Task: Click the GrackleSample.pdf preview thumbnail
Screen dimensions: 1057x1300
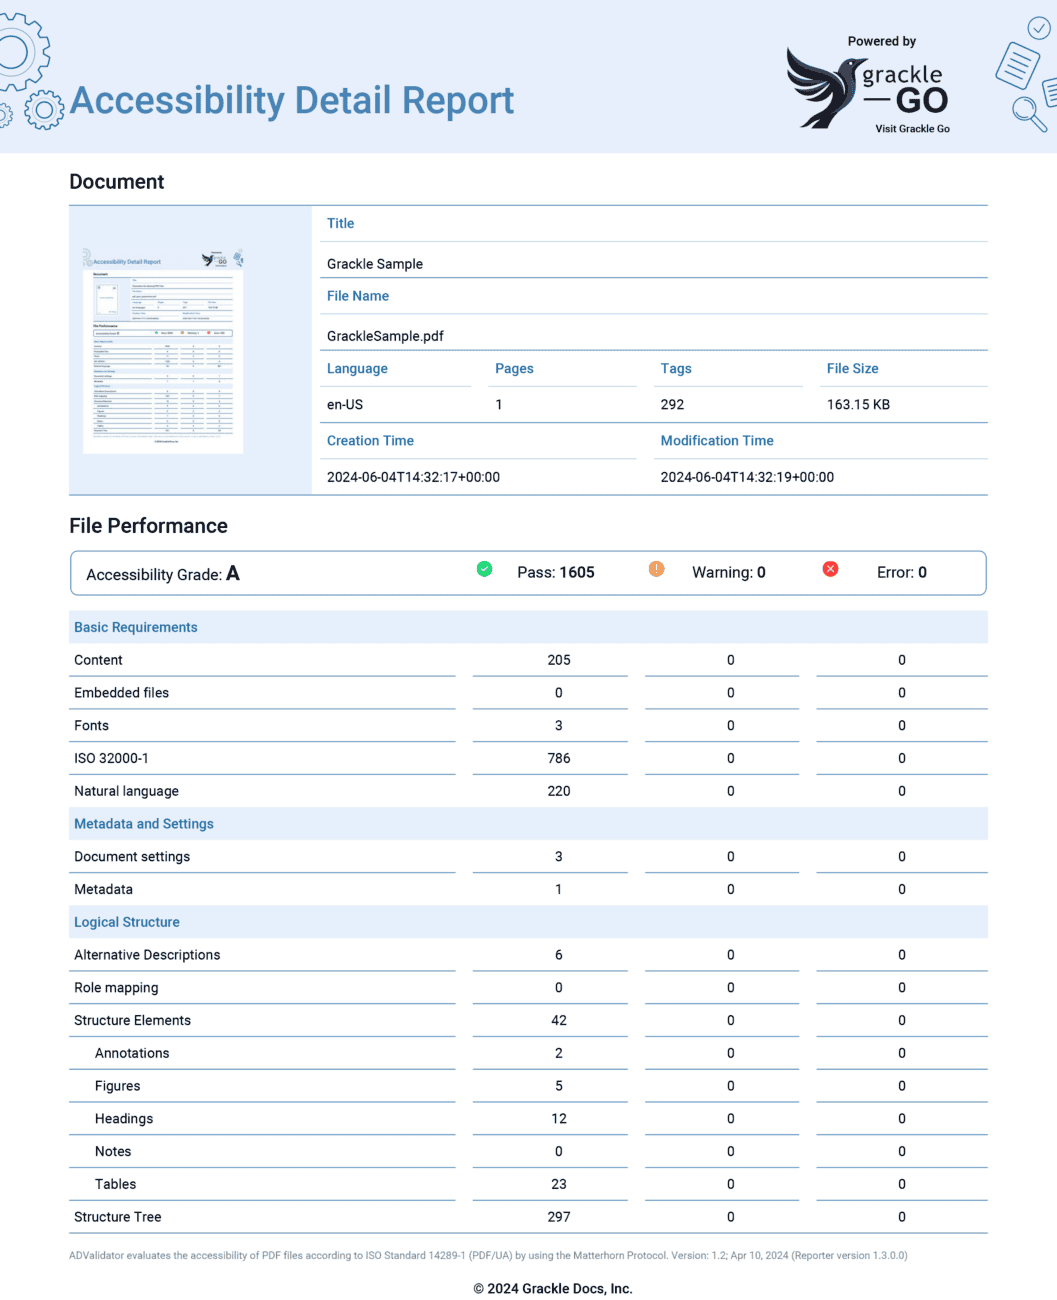Action: pos(162,350)
